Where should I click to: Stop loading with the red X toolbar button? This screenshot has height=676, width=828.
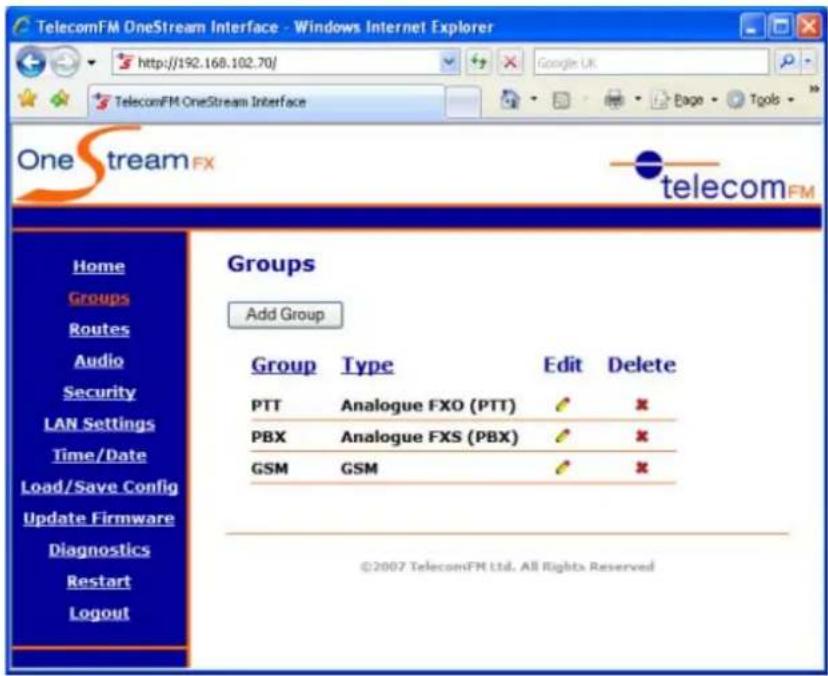(510, 62)
